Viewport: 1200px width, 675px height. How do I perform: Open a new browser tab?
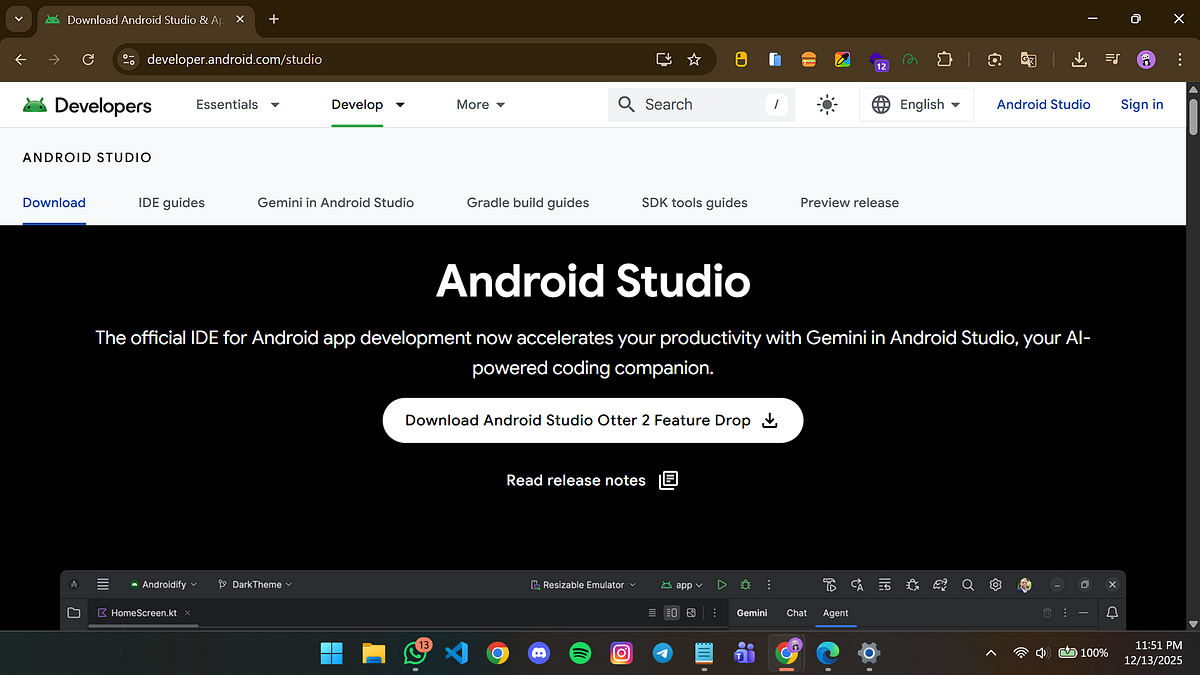274,19
